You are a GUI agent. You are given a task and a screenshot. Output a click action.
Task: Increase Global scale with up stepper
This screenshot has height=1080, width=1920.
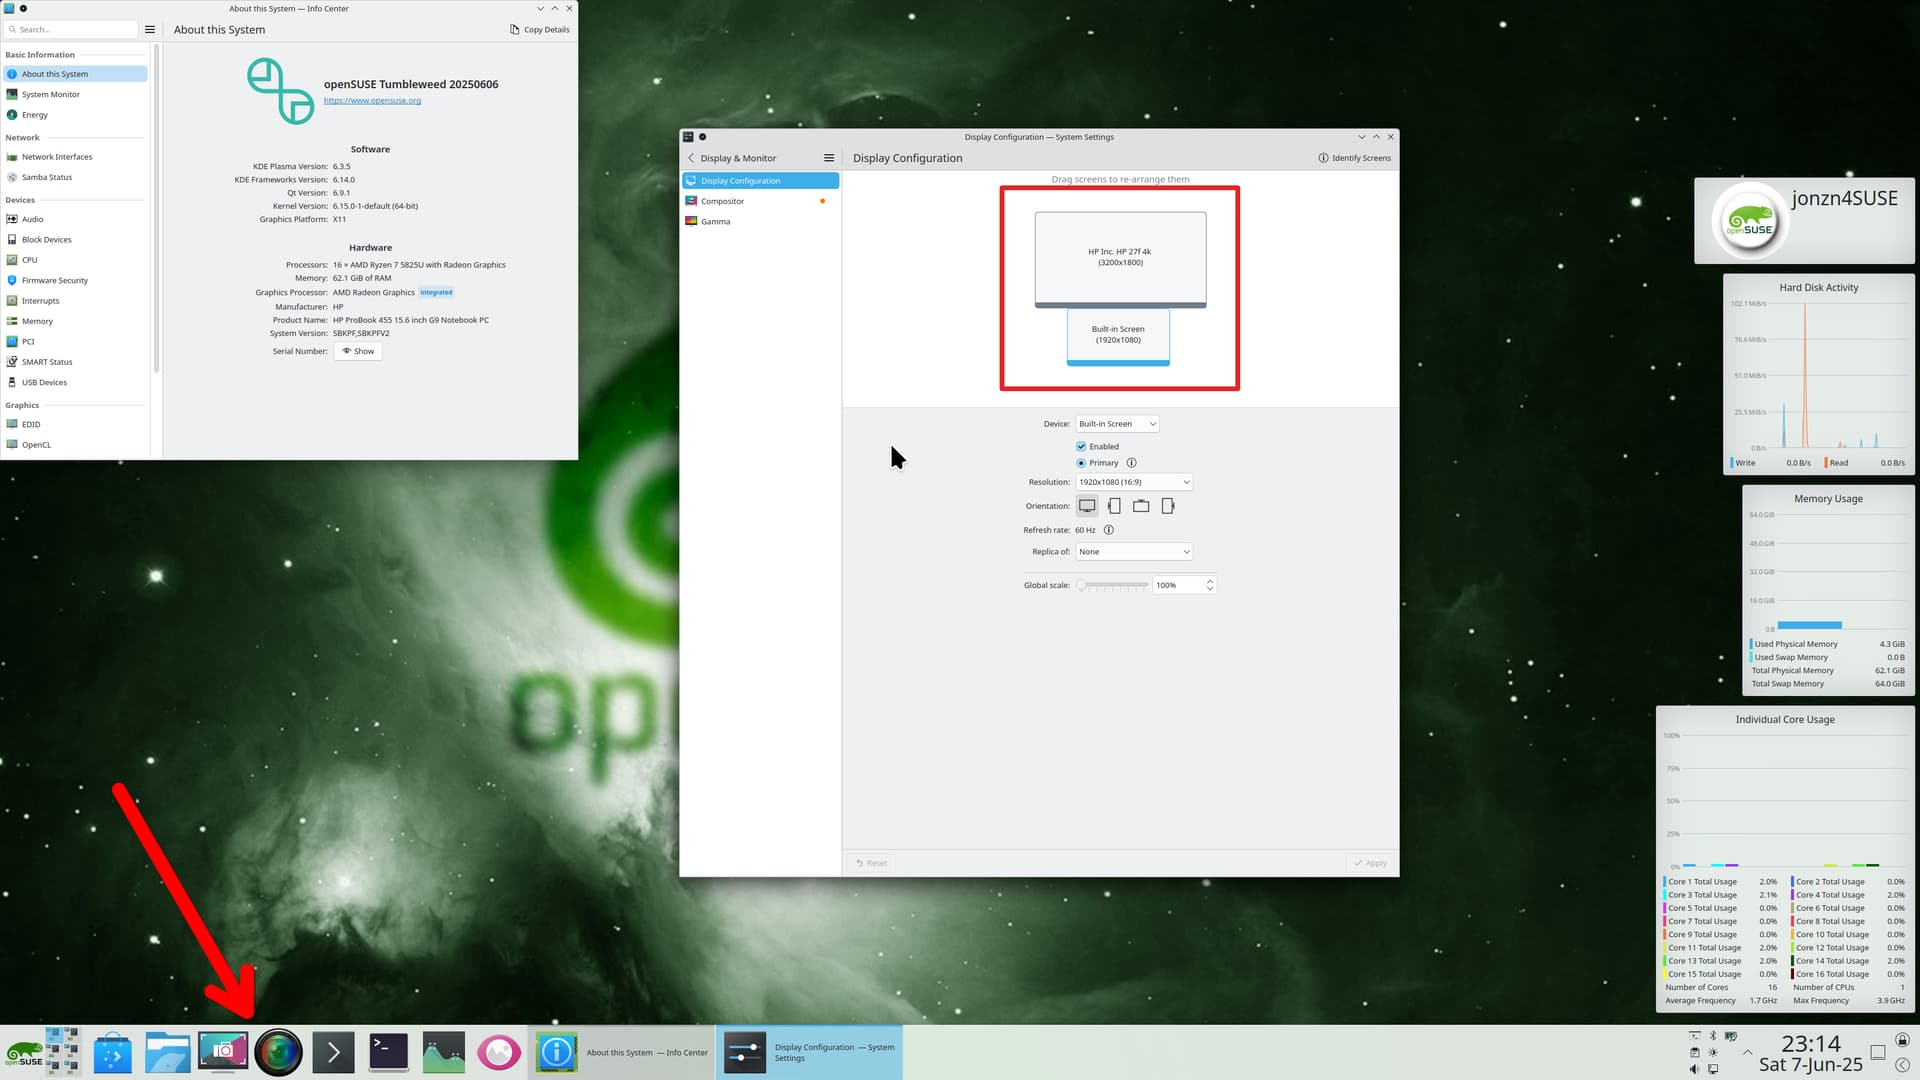1209,581
